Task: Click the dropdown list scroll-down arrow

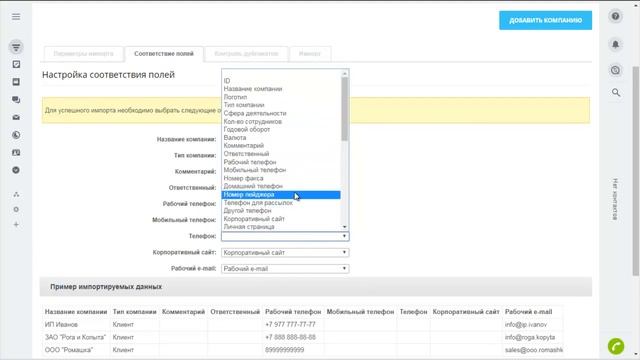Action: [x=345, y=227]
